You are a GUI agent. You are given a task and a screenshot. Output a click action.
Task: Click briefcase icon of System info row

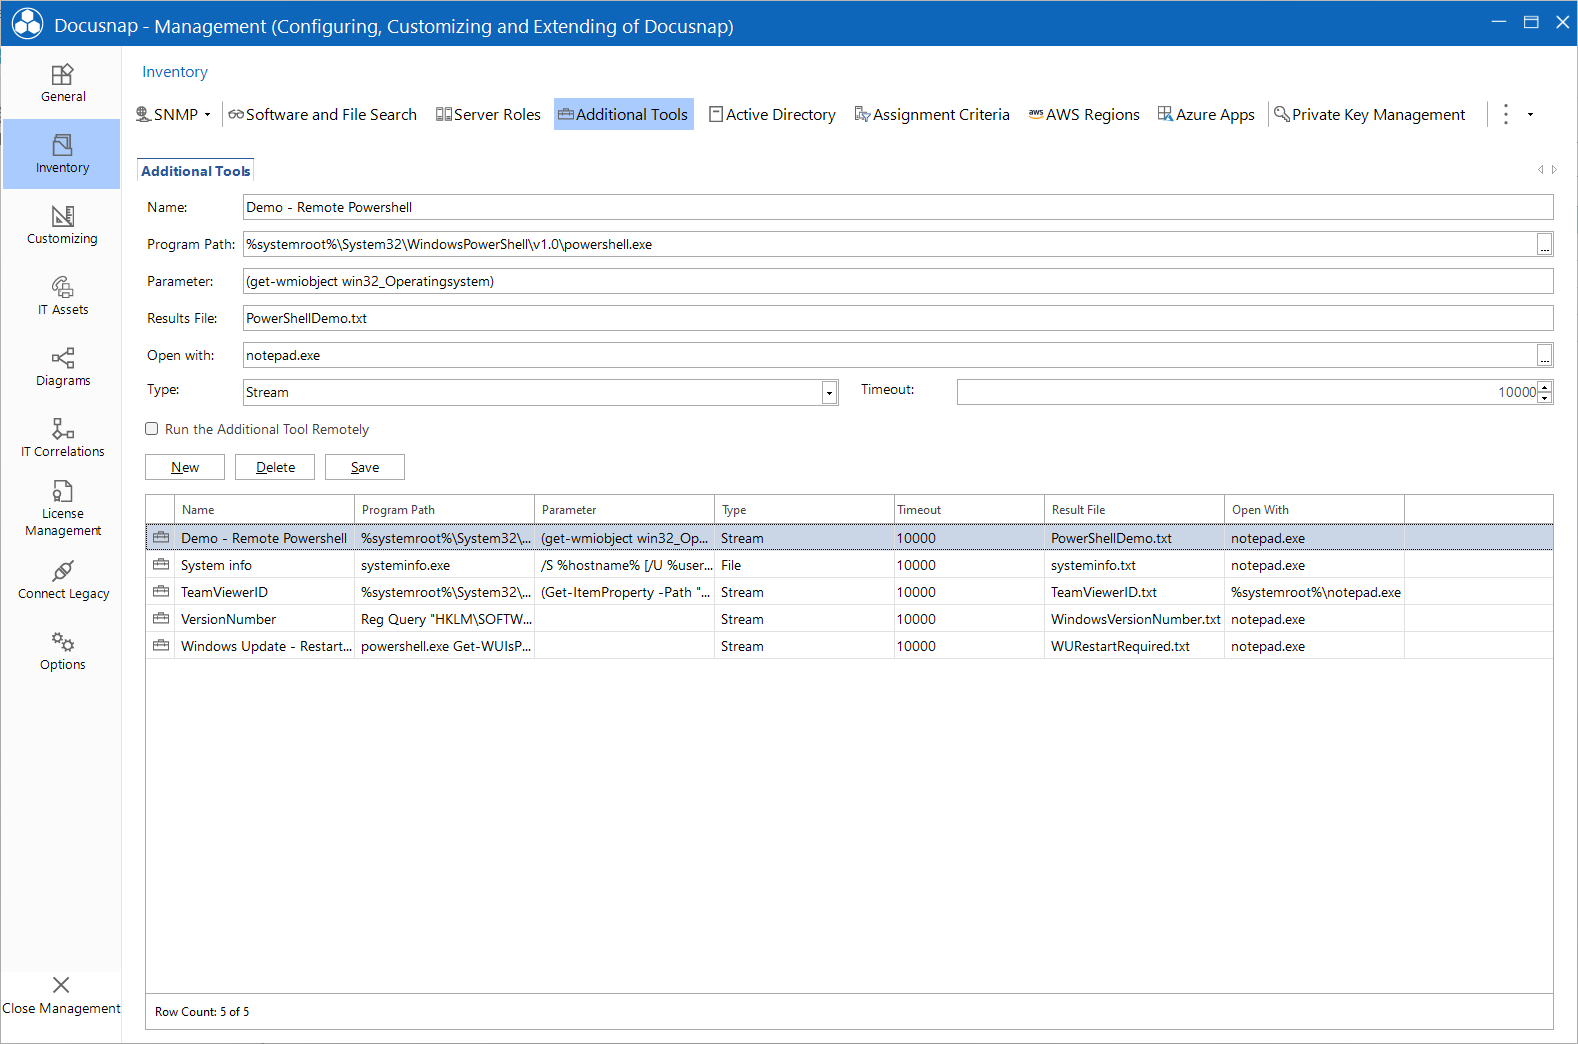[160, 565]
